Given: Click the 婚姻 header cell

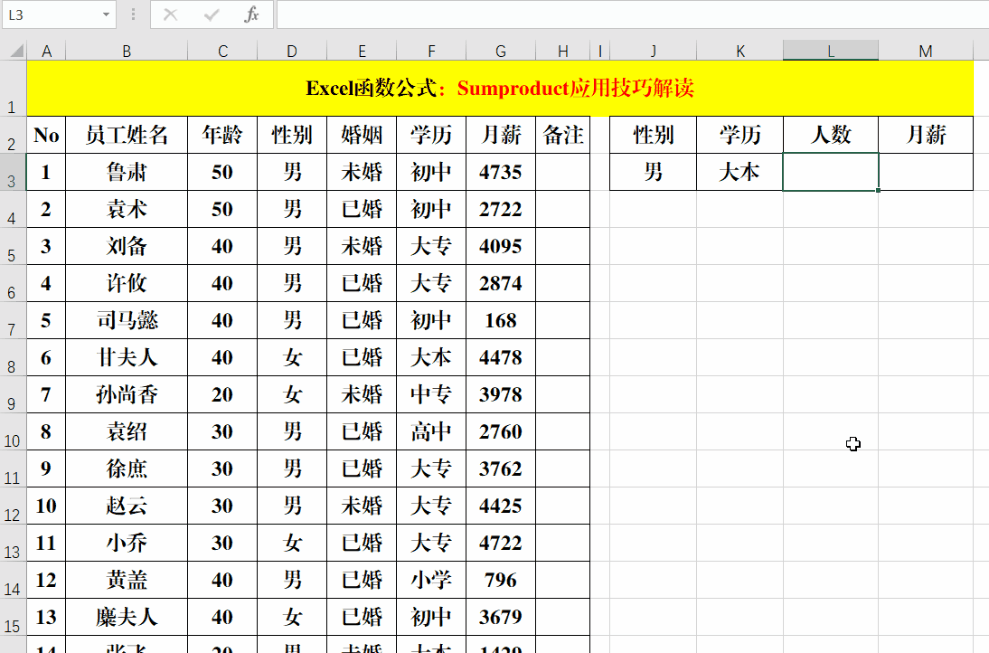Looking at the screenshot, I should click(362, 135).
